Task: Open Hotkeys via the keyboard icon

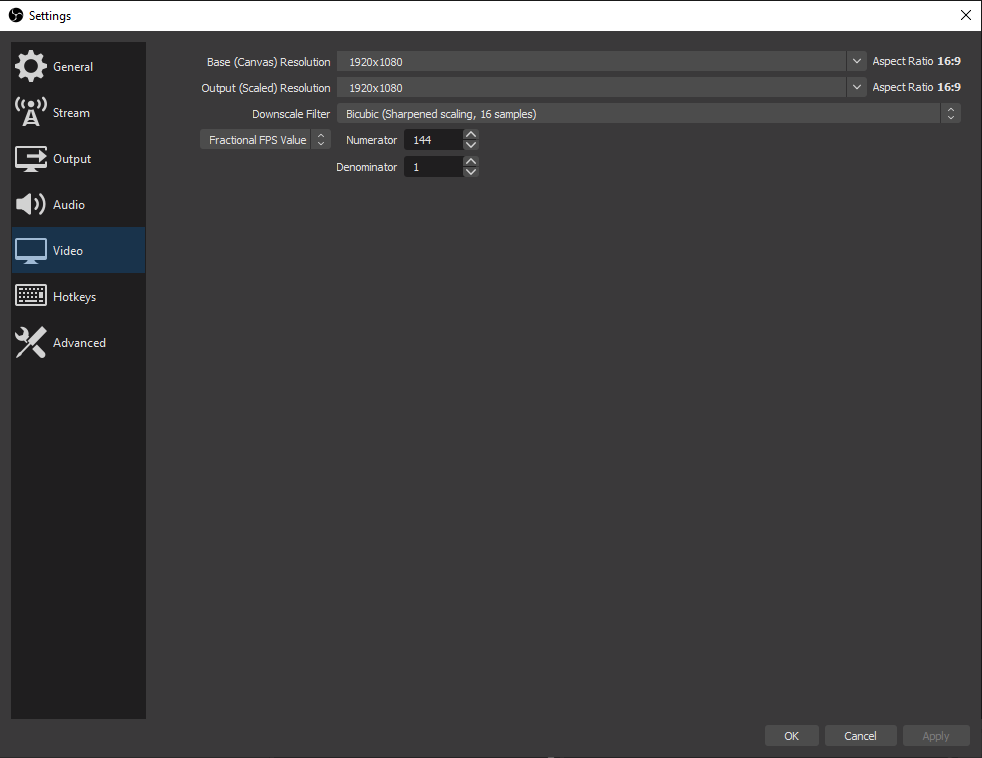Action: [x=30, y=296]
